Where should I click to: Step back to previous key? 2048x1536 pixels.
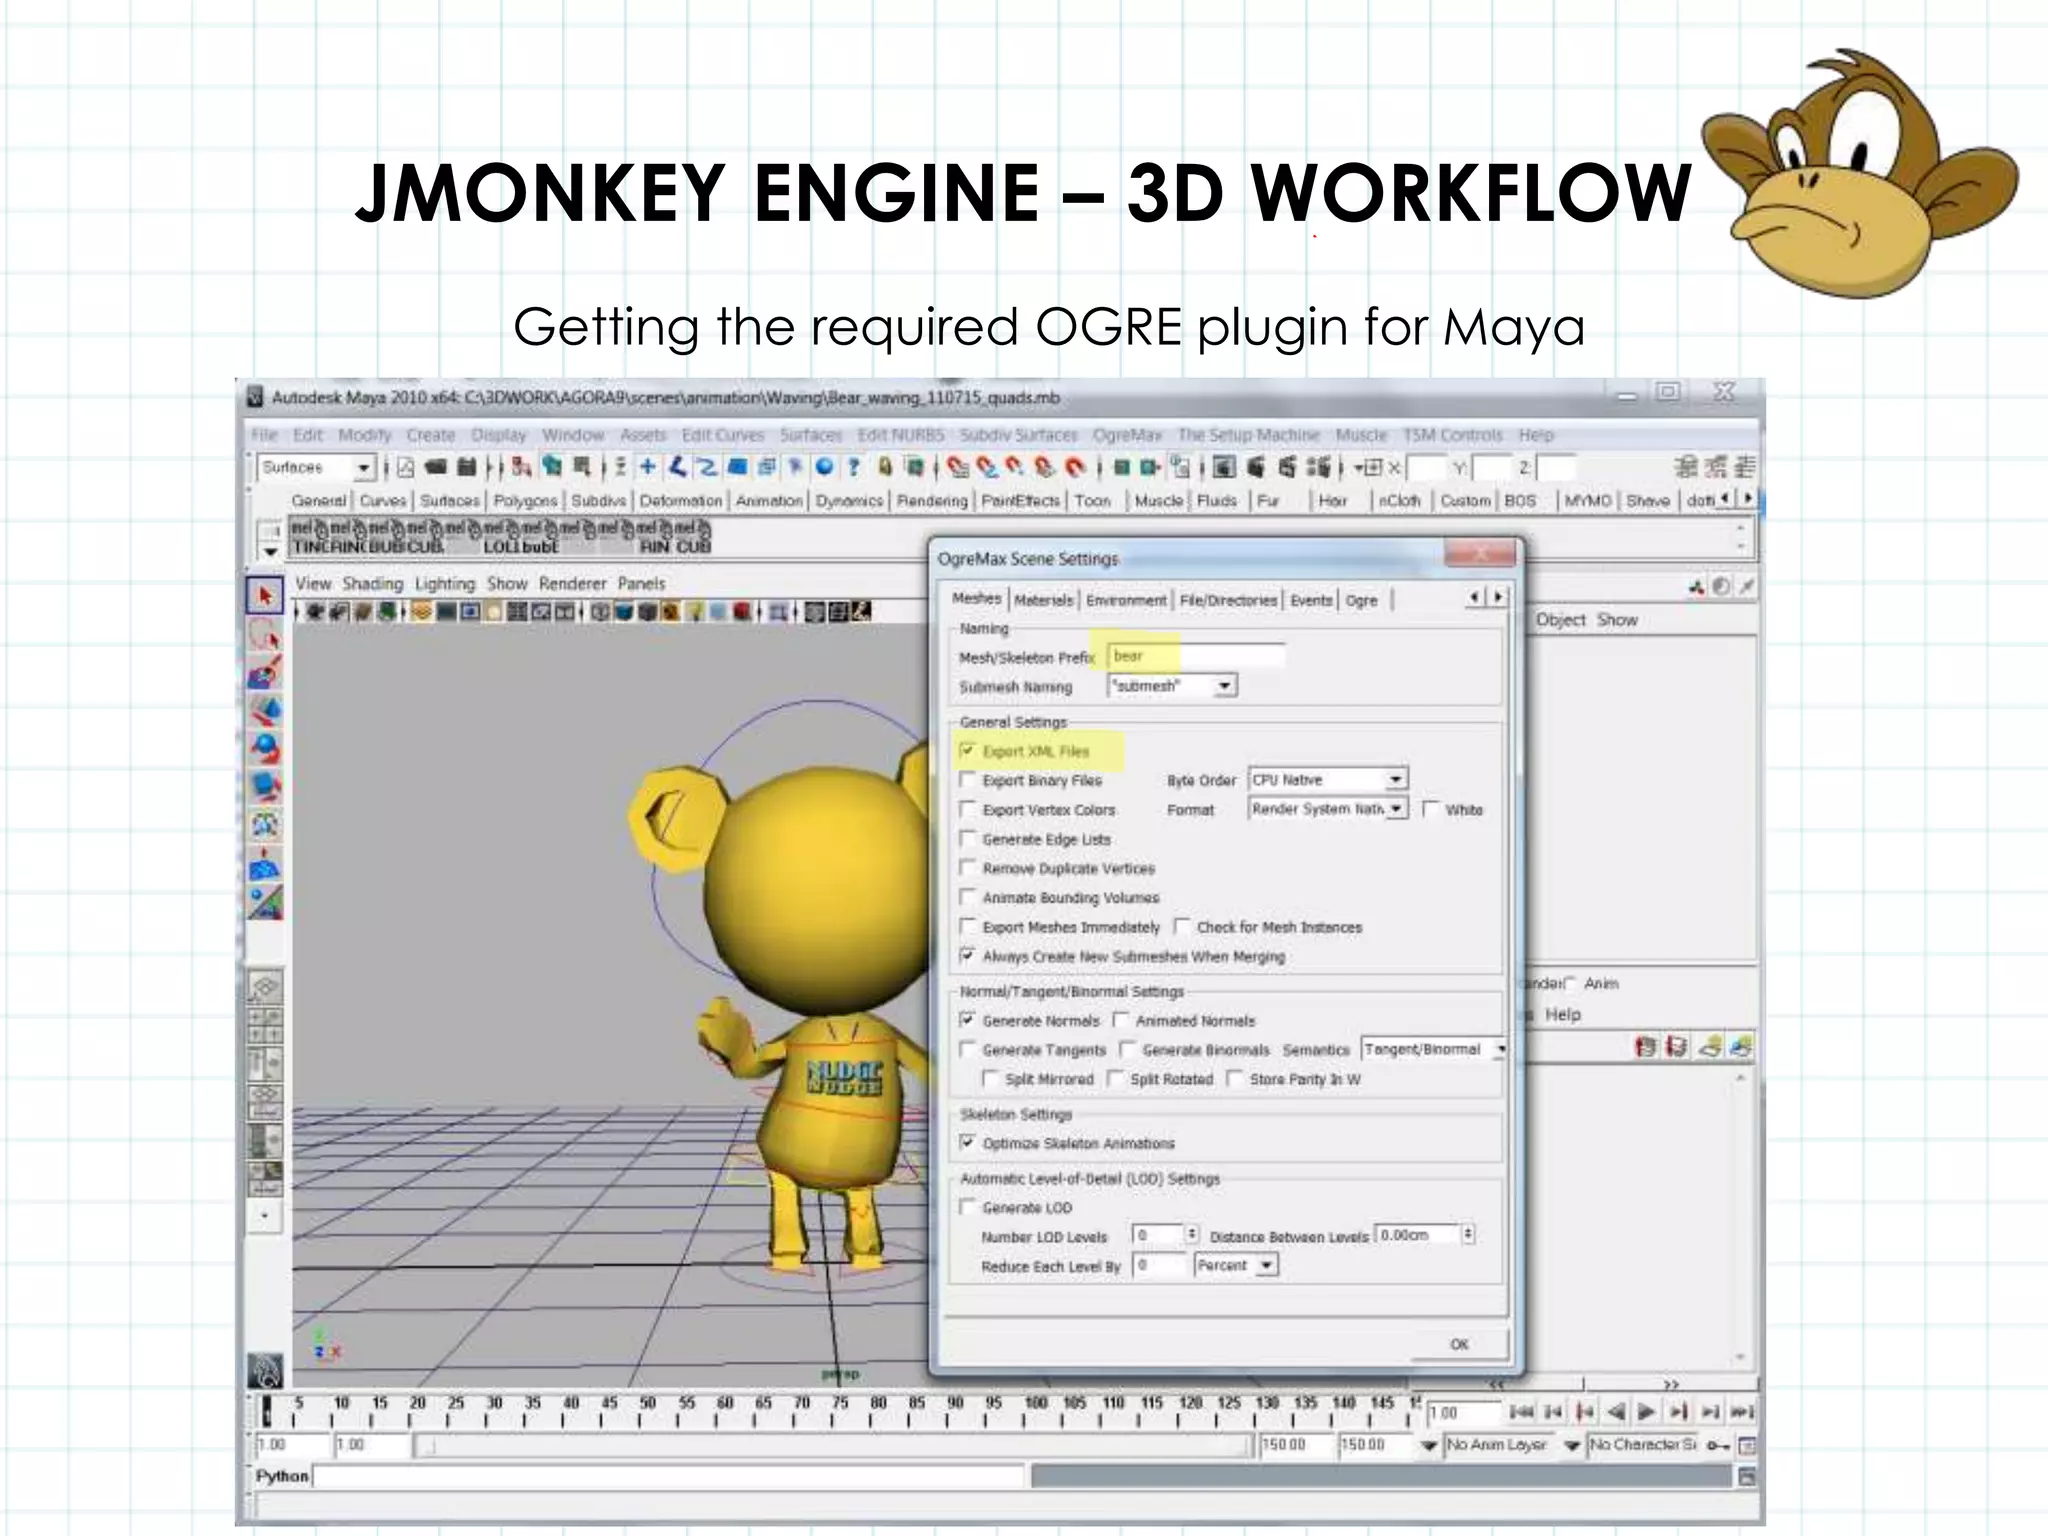click(1585, 1412)
